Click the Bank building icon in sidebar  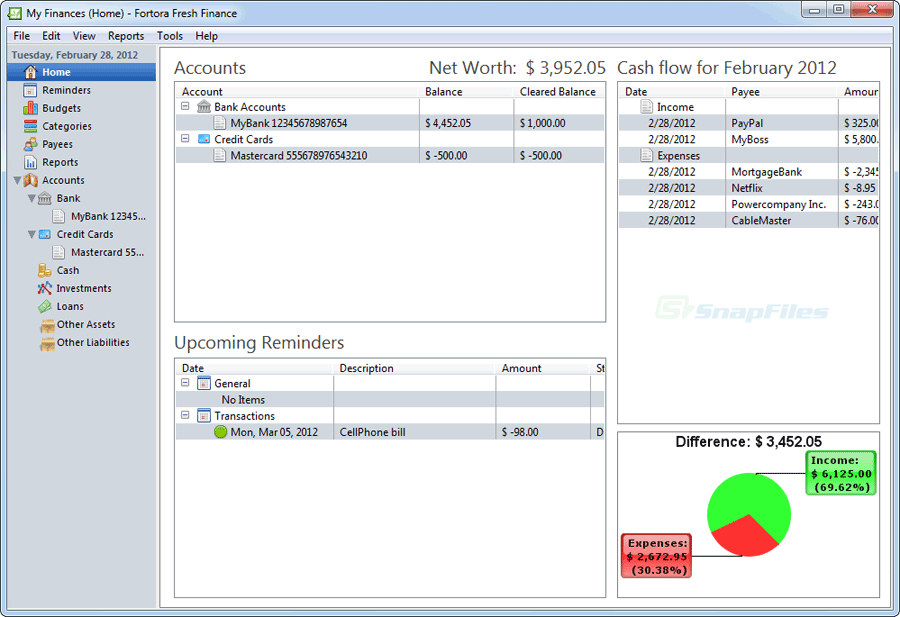pos(45,199)
